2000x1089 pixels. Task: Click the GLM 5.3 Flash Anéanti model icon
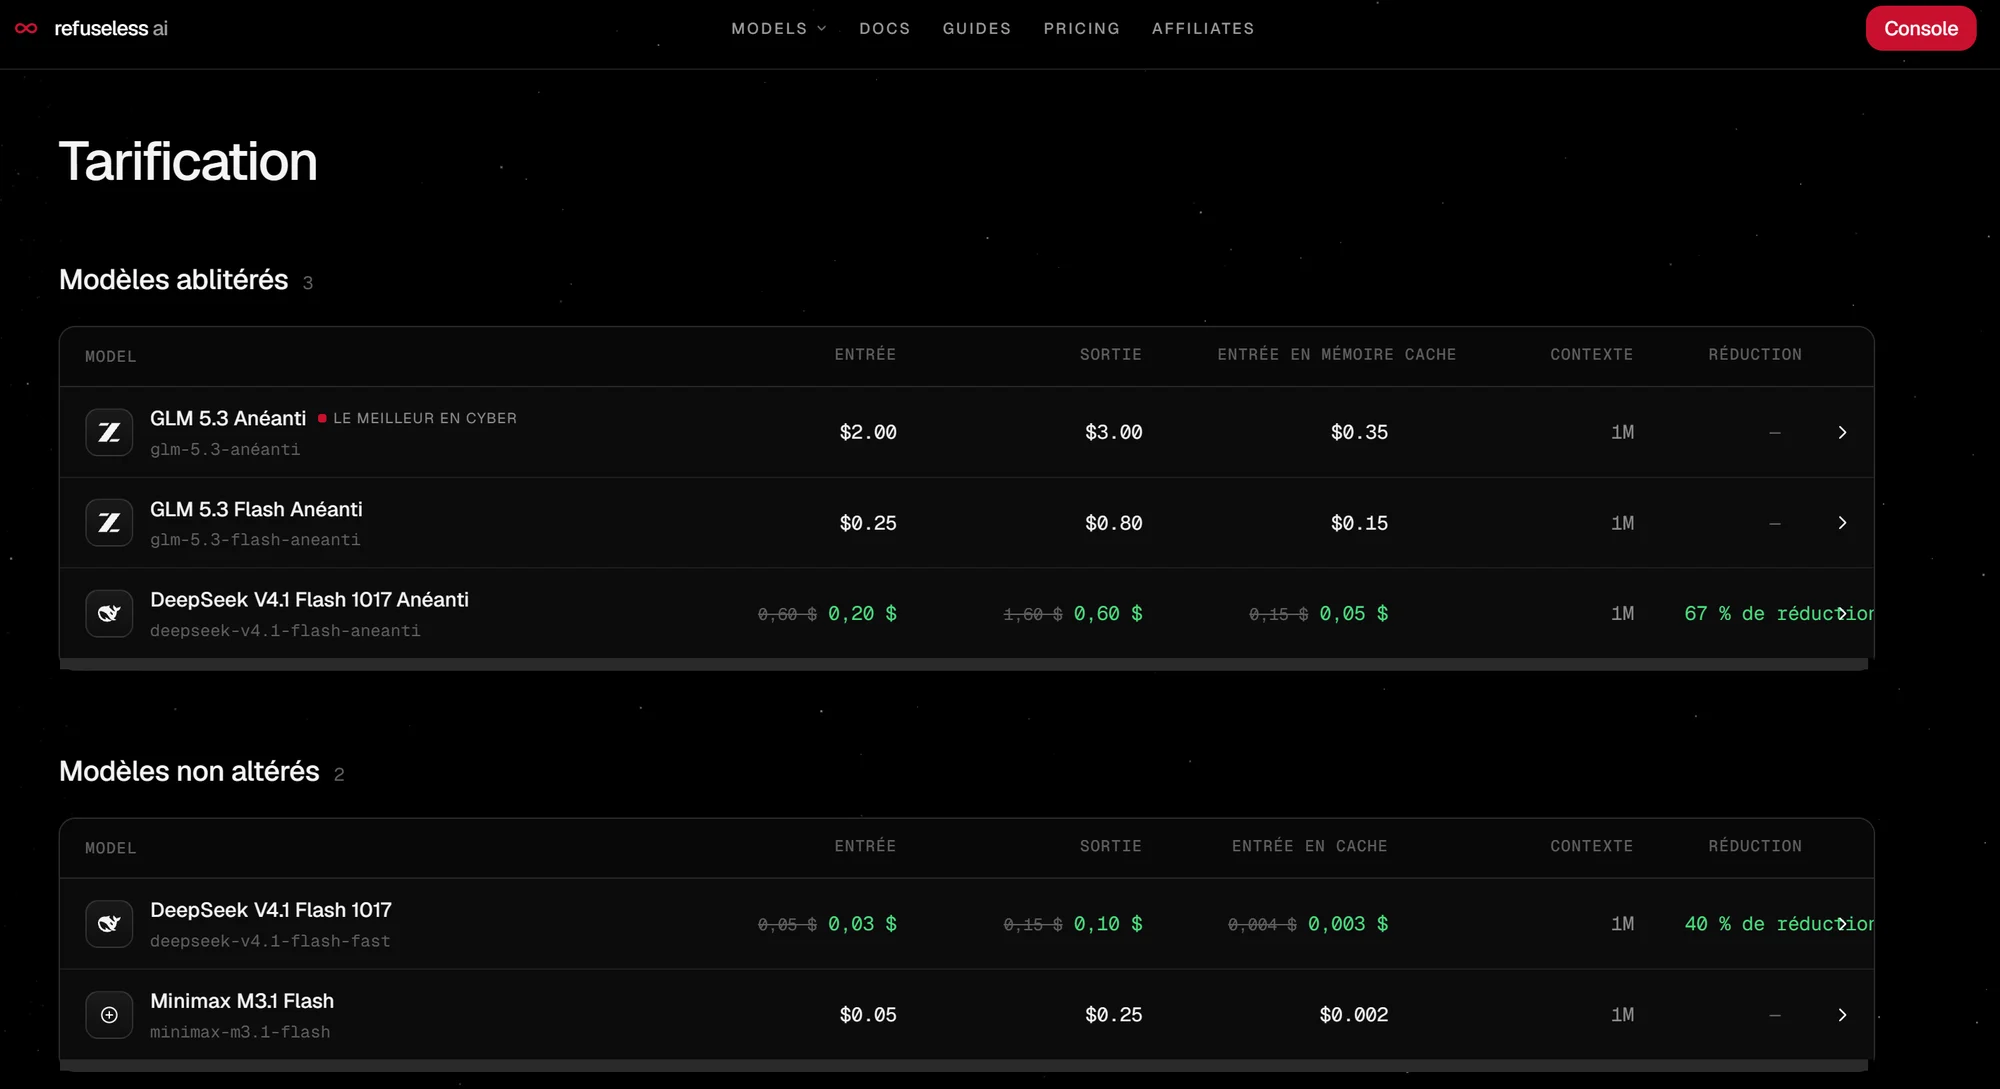pos(109,523)
